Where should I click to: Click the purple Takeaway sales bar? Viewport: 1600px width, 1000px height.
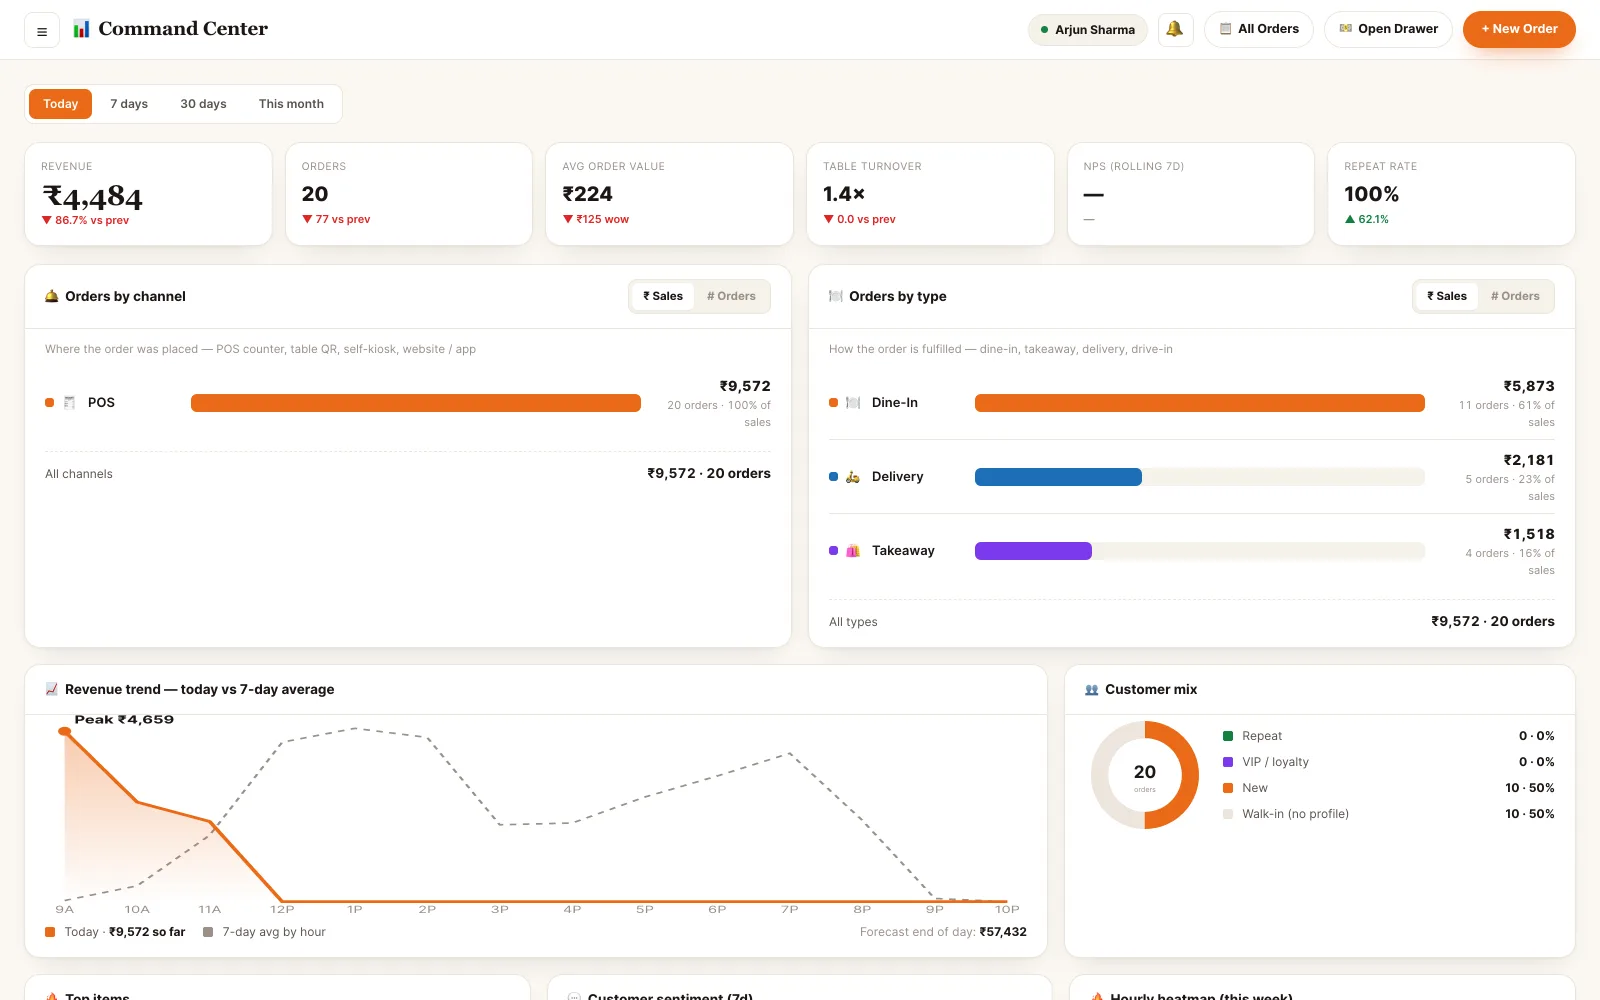pos(1033,551)
